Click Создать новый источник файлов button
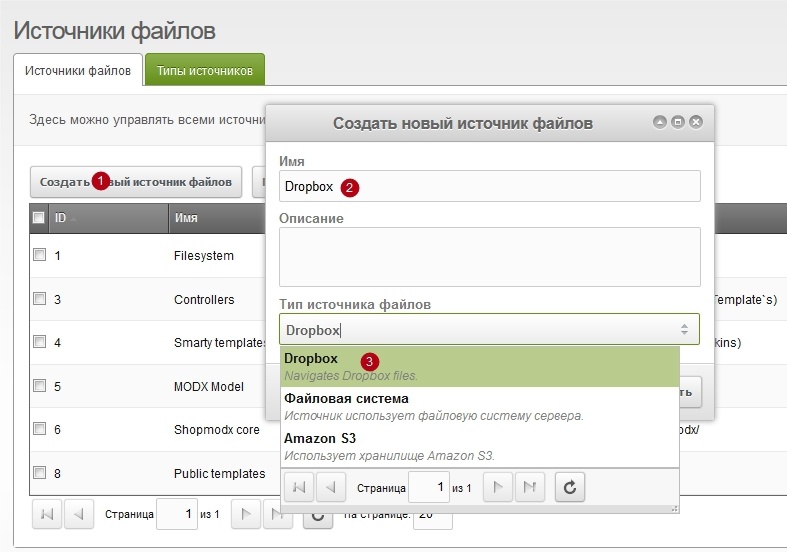 coord(136,182)
